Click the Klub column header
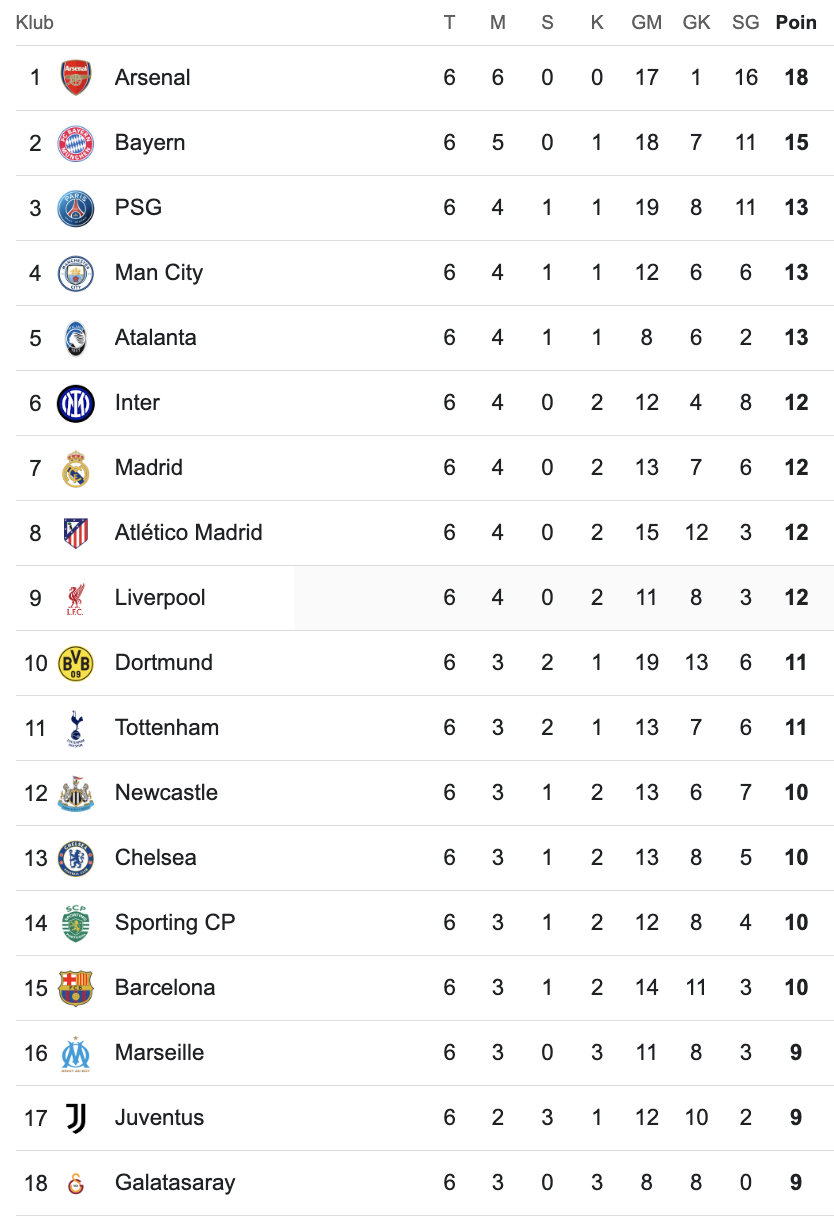The height and width of the screenshot is (1220, 834). [x=35, y=22]
